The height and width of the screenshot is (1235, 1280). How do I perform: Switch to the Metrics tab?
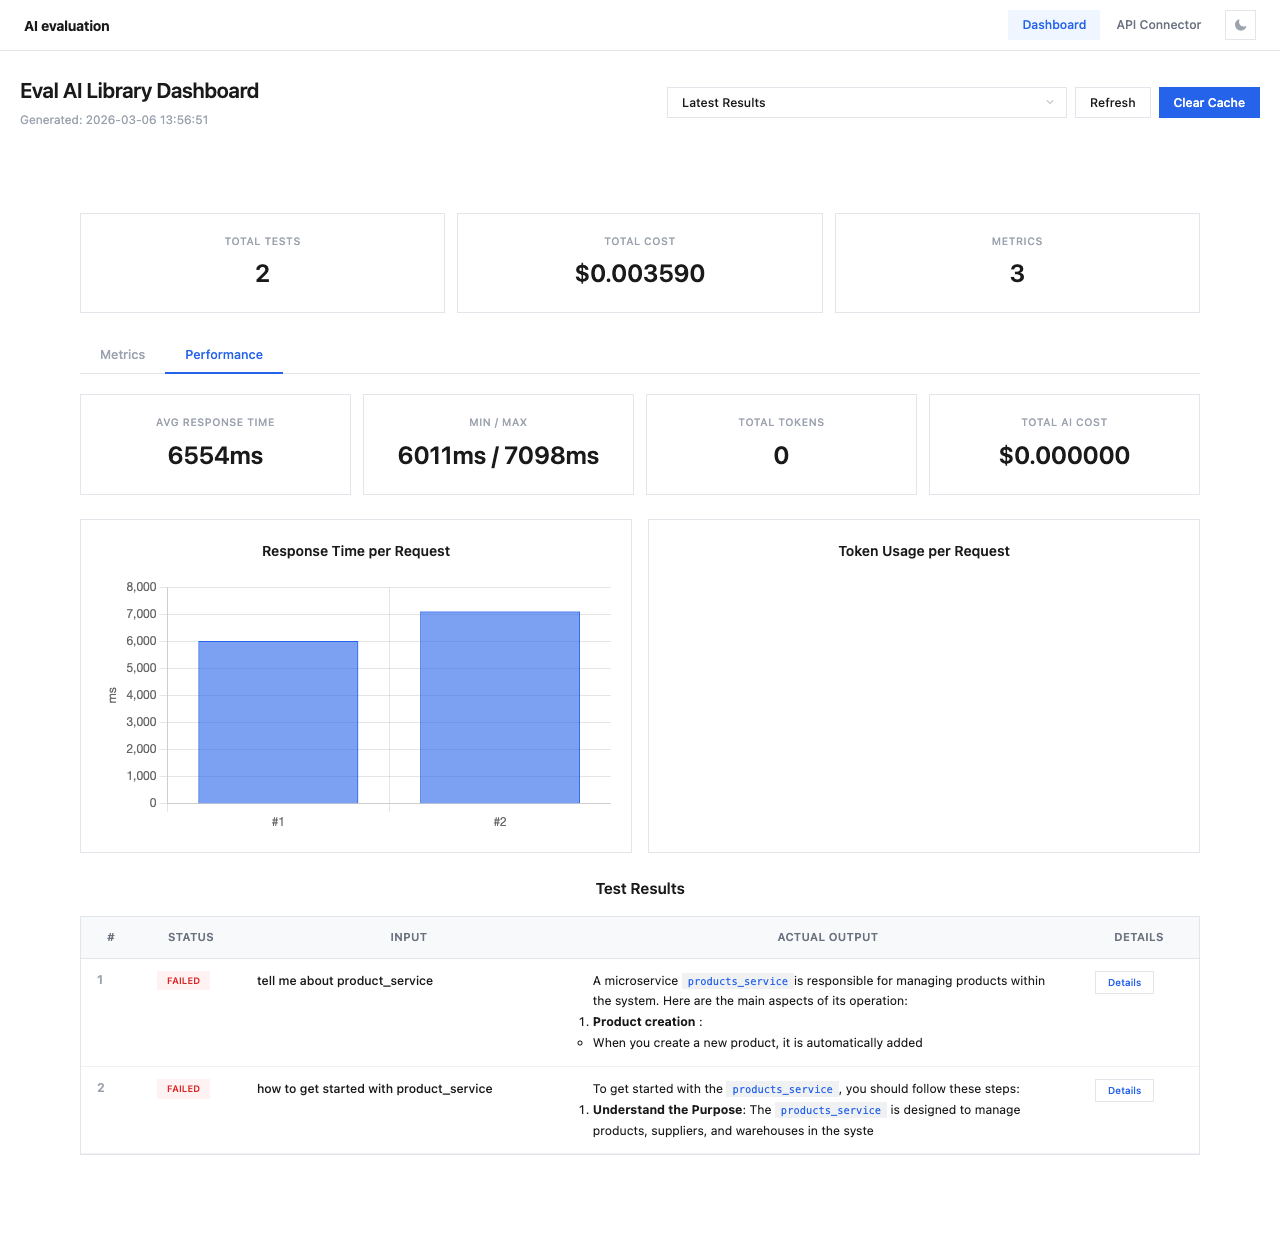click(122, 355)
